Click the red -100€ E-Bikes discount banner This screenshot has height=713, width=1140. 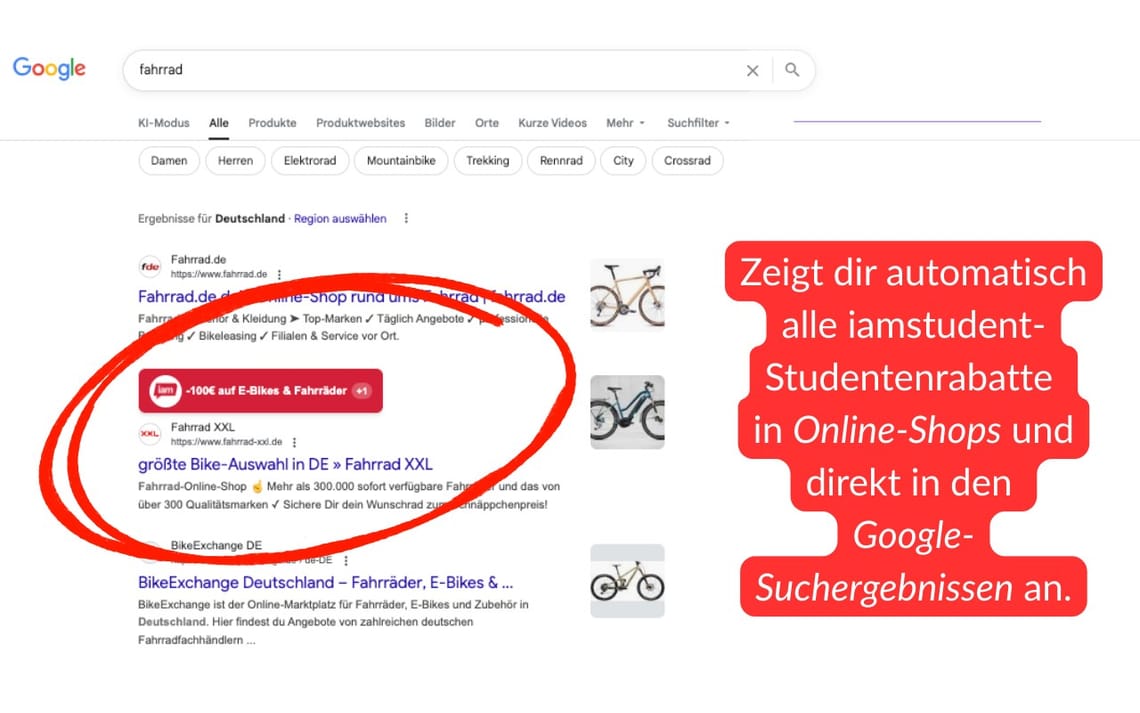click(x=260, y=390)
